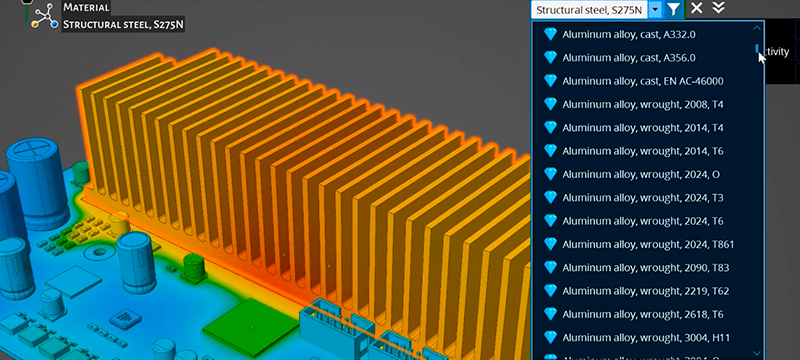Click diamond icon beside 2090, T83

550,268
